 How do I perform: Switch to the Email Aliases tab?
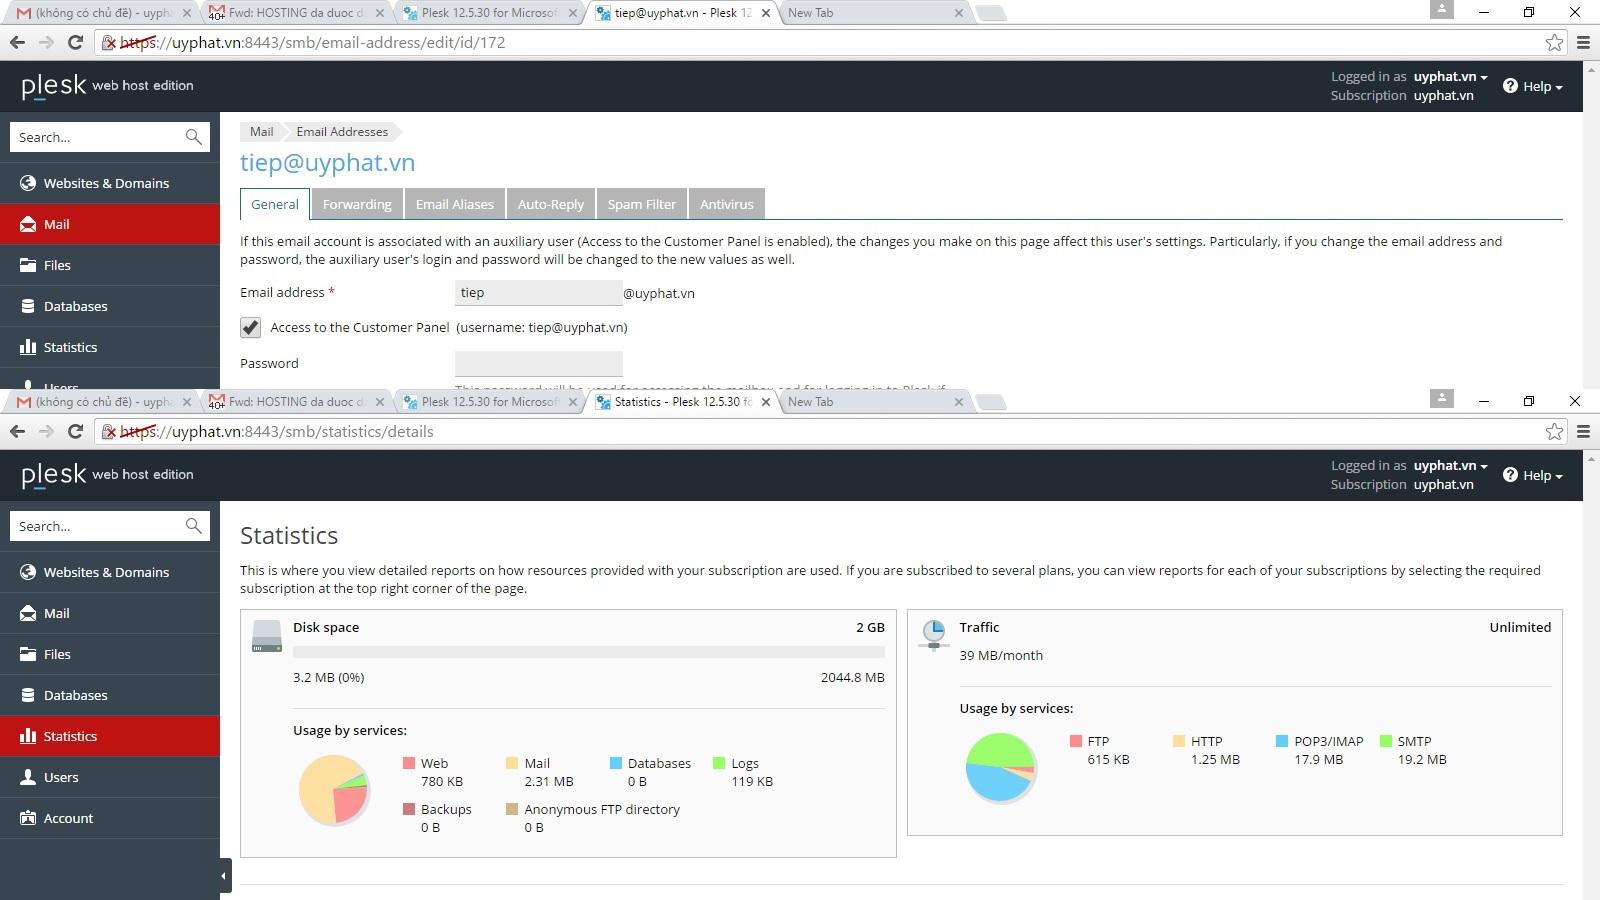(x=455, y=204)
